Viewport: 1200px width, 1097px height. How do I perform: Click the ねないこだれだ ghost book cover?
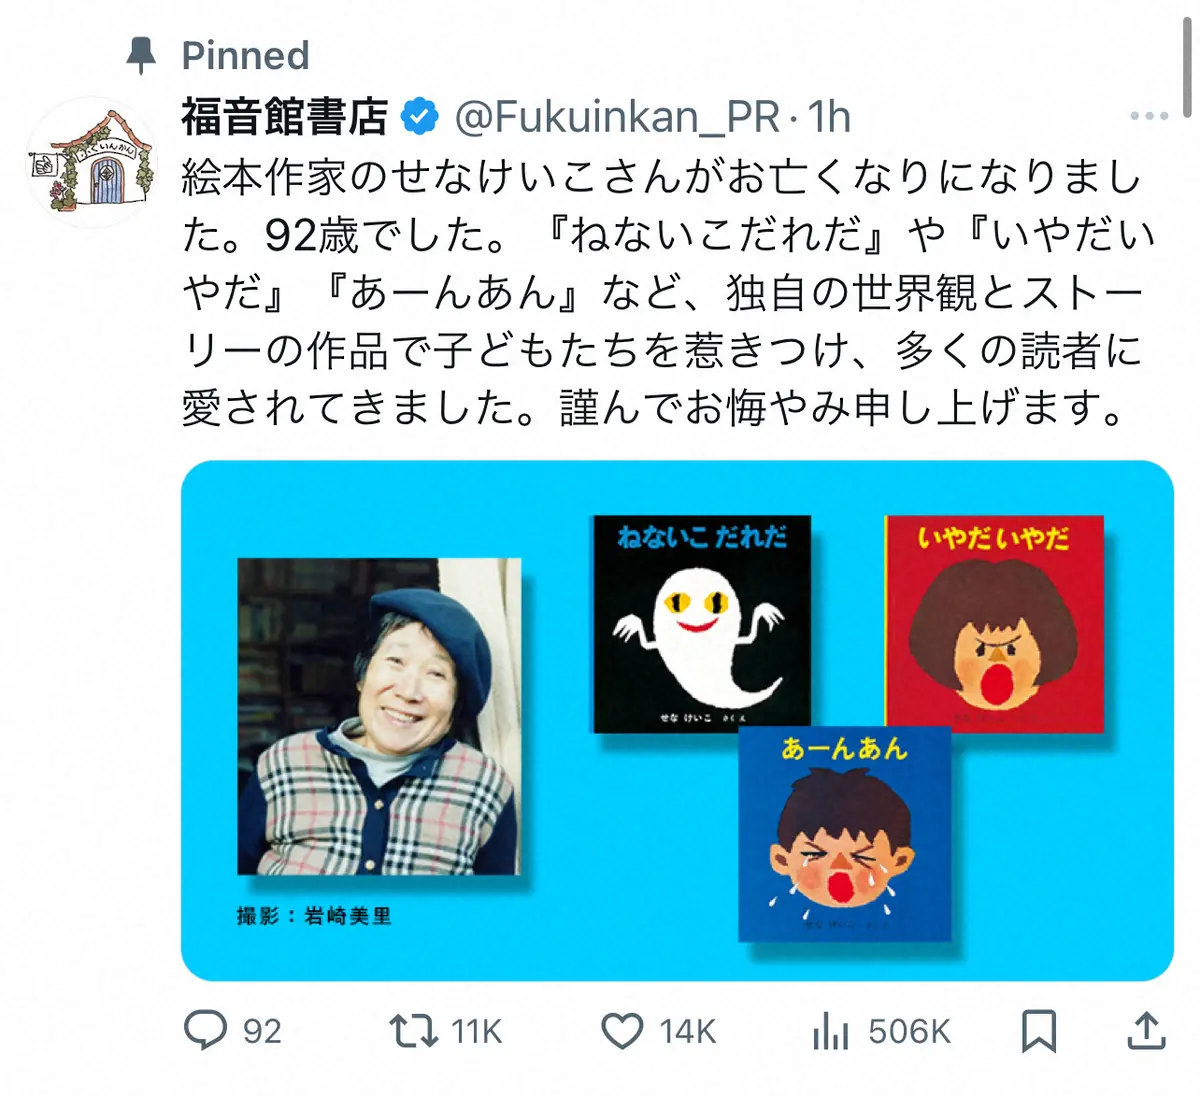(x=702, y=623)
